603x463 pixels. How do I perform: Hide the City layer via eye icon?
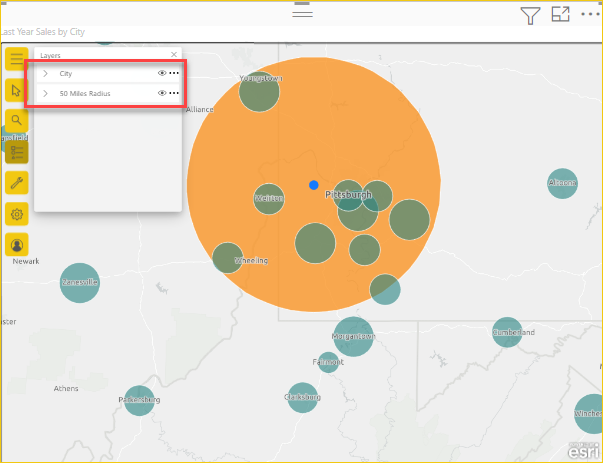click(162, 73)
